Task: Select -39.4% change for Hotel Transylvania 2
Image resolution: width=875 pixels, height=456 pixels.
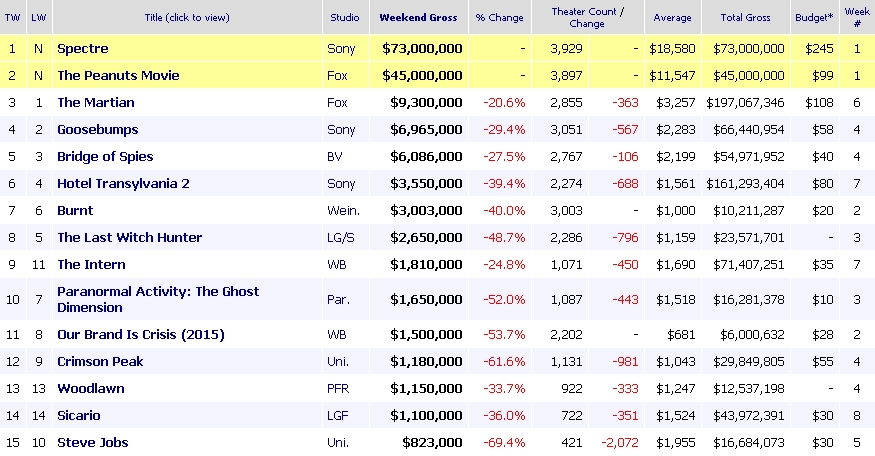Action: click(x=504, y=184)
